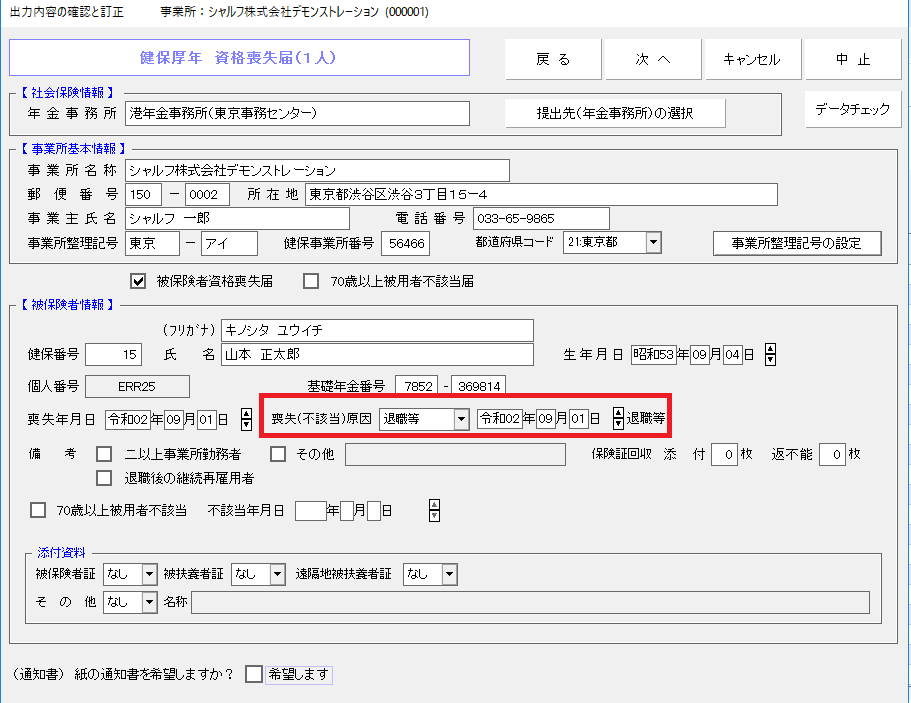Tick the 希望します paper notice checkbox

(254, 674)
